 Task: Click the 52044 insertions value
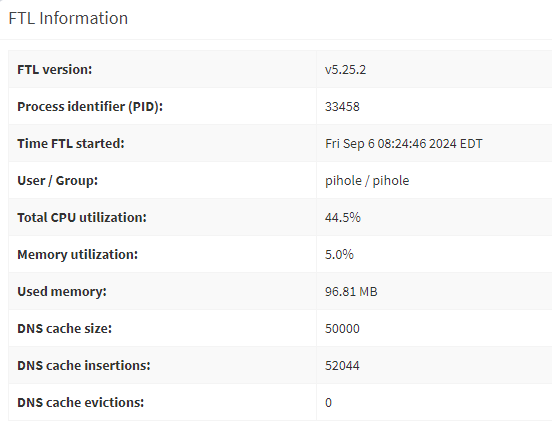coord(342,365)
